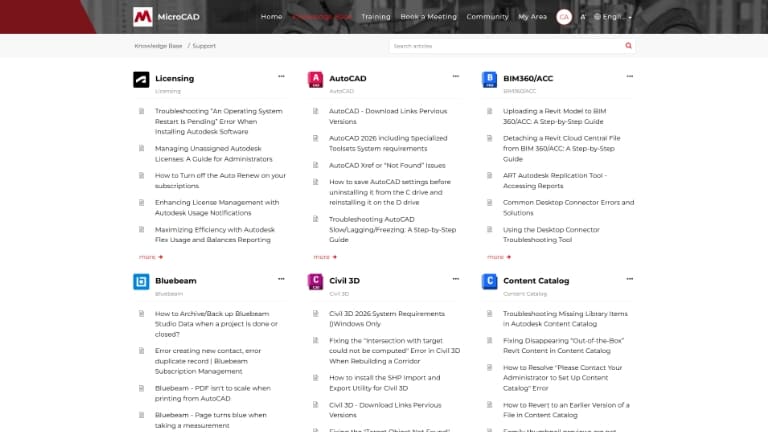Click the Content Catalog category icon

[x=490, y=284]
